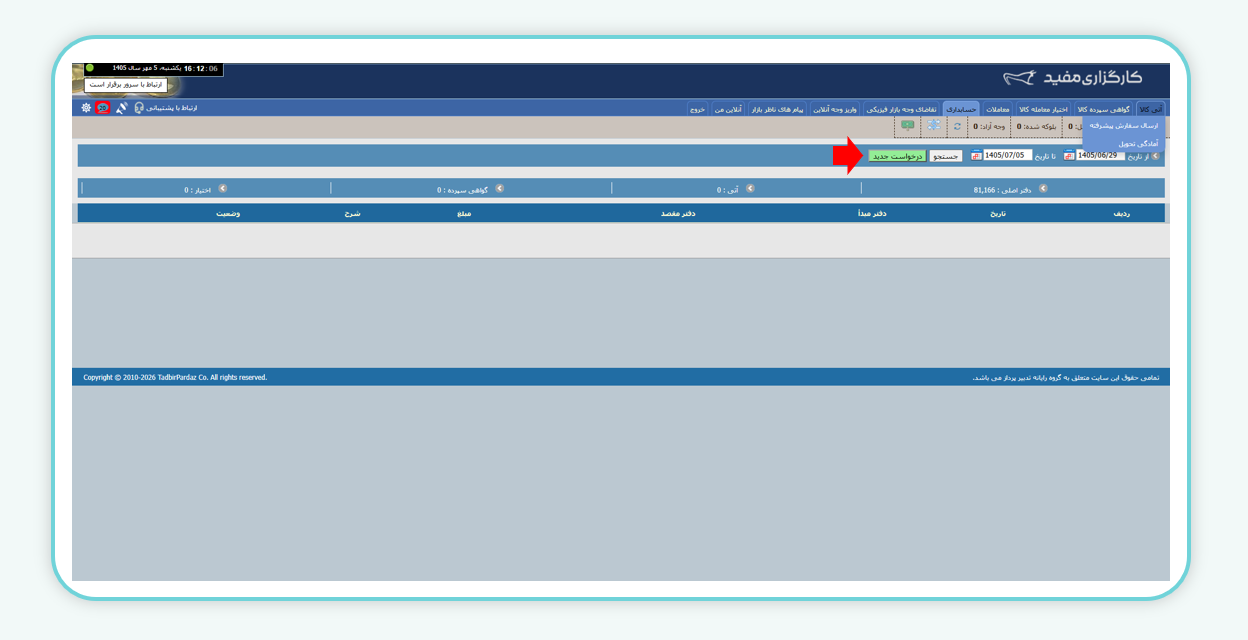The width and height of the screenshot is (1248, 640).
Task: Open calendar for از تاریخ date
Action: click(x=1069, y=155)
